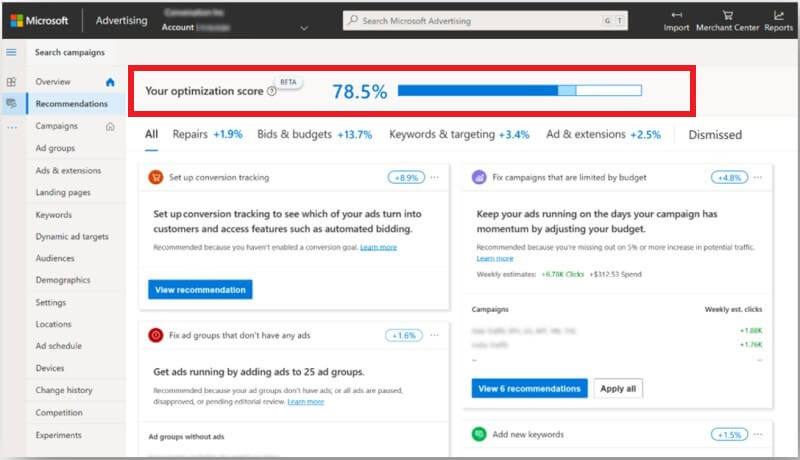Screen dimensions: 800x460
Task: Switch to the Ad & extensions tab
Action: coord(603,134)
